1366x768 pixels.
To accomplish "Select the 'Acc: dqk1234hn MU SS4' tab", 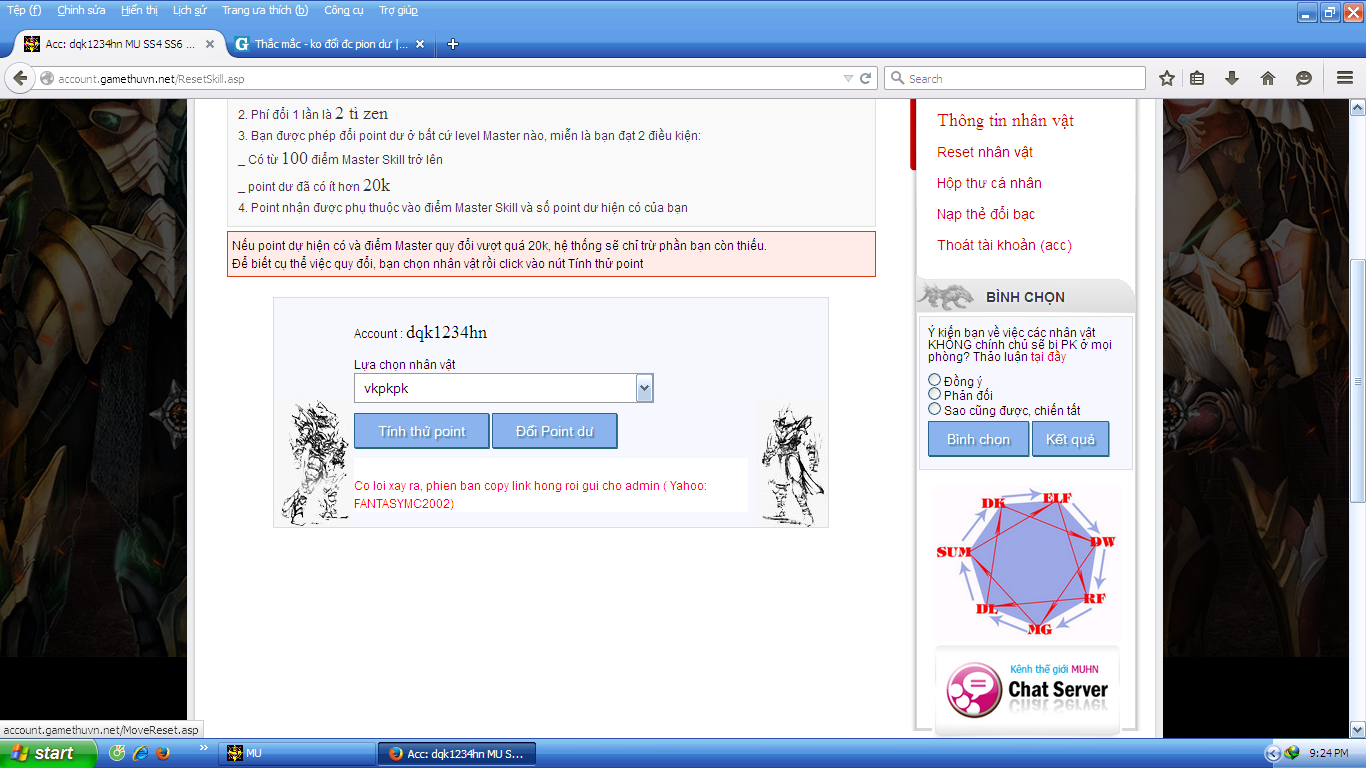I will 119,44.
